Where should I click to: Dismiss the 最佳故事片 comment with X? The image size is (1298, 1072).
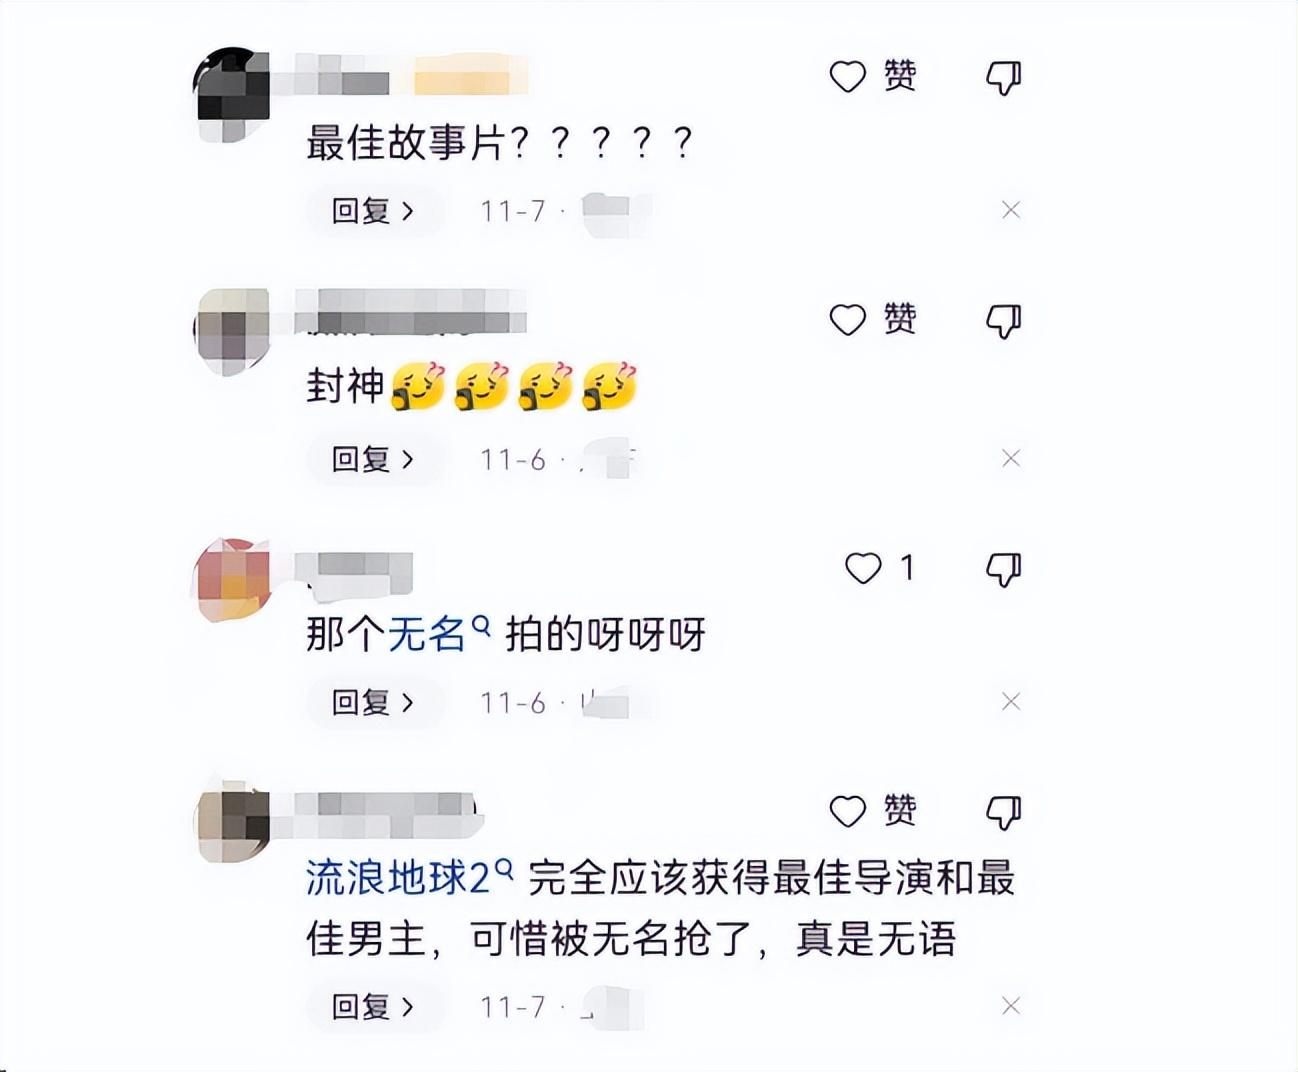pos(1011,210)
